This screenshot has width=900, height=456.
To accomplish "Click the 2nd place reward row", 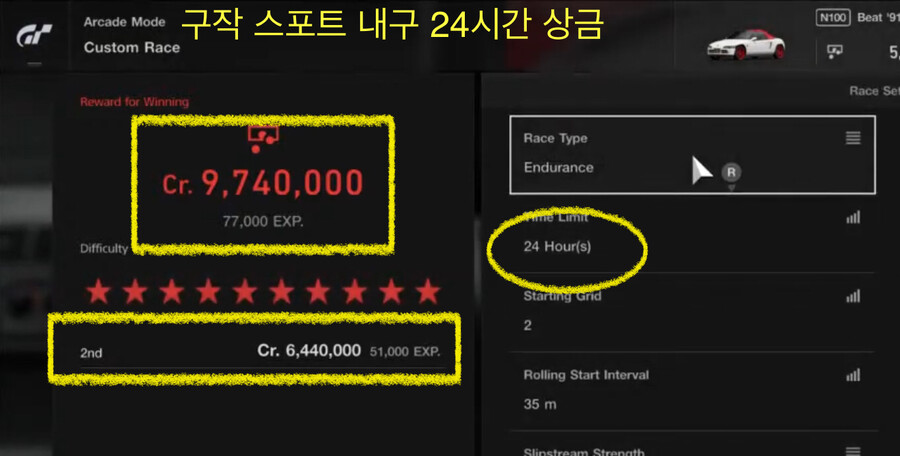I will pyautogui.click(x=262, y=351).
